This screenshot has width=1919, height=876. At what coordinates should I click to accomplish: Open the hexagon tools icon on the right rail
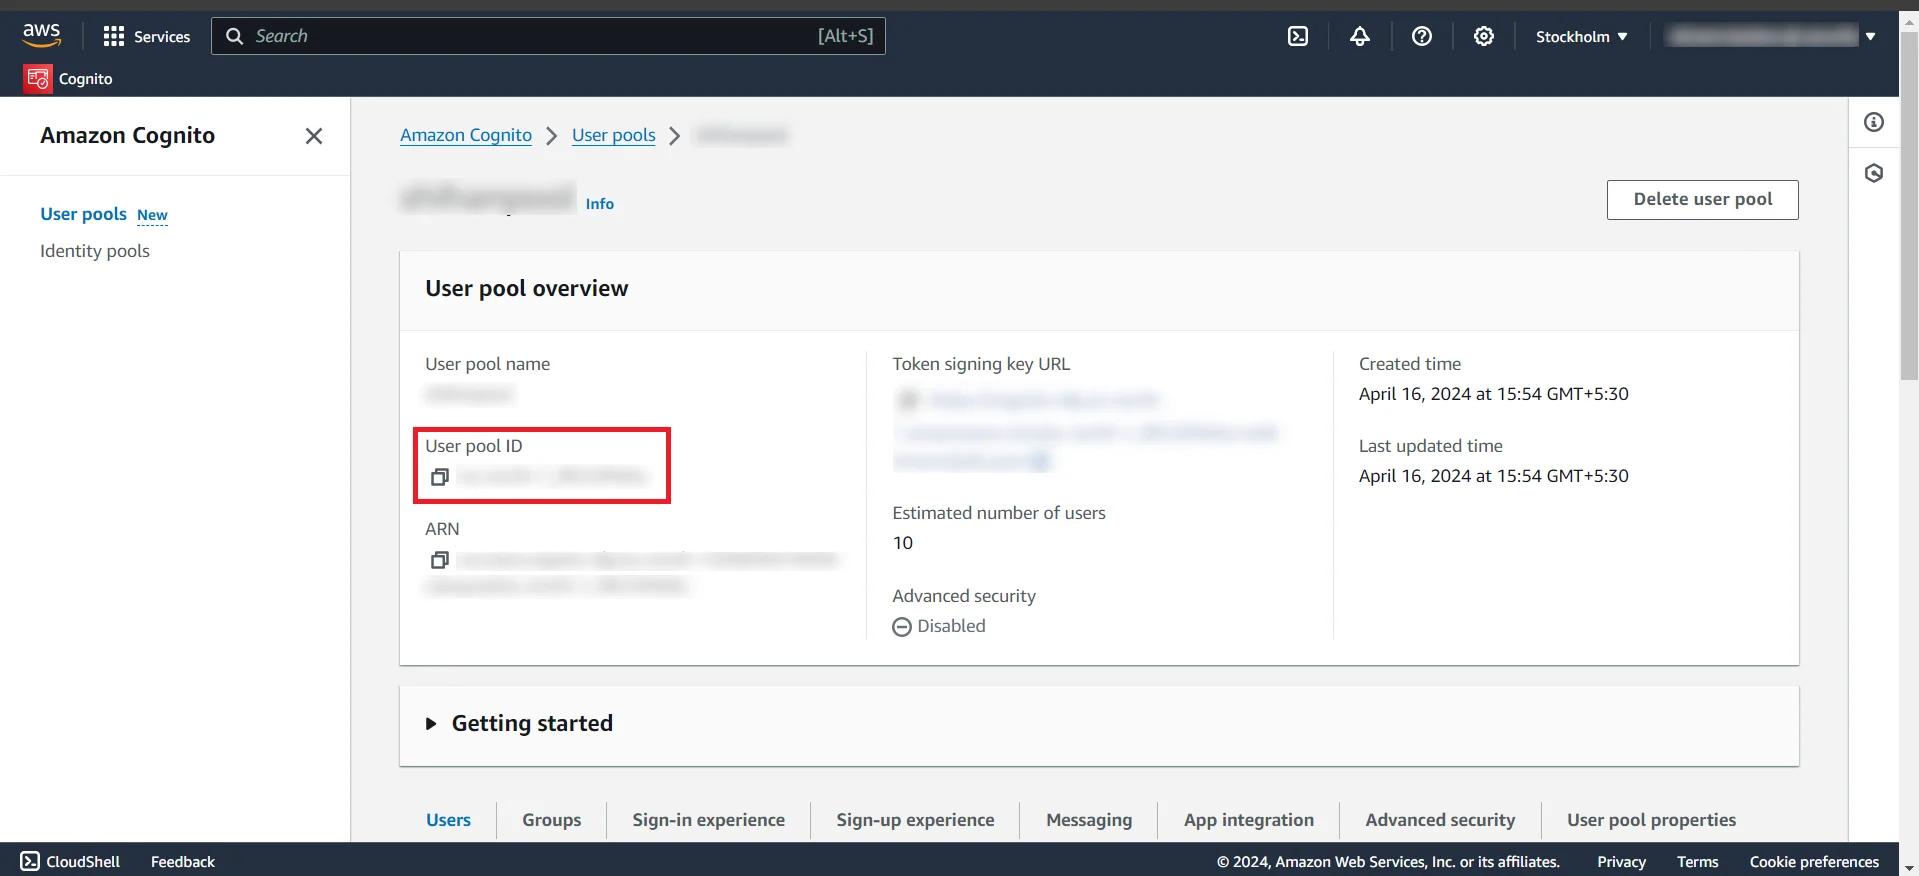click(1874, 173)
